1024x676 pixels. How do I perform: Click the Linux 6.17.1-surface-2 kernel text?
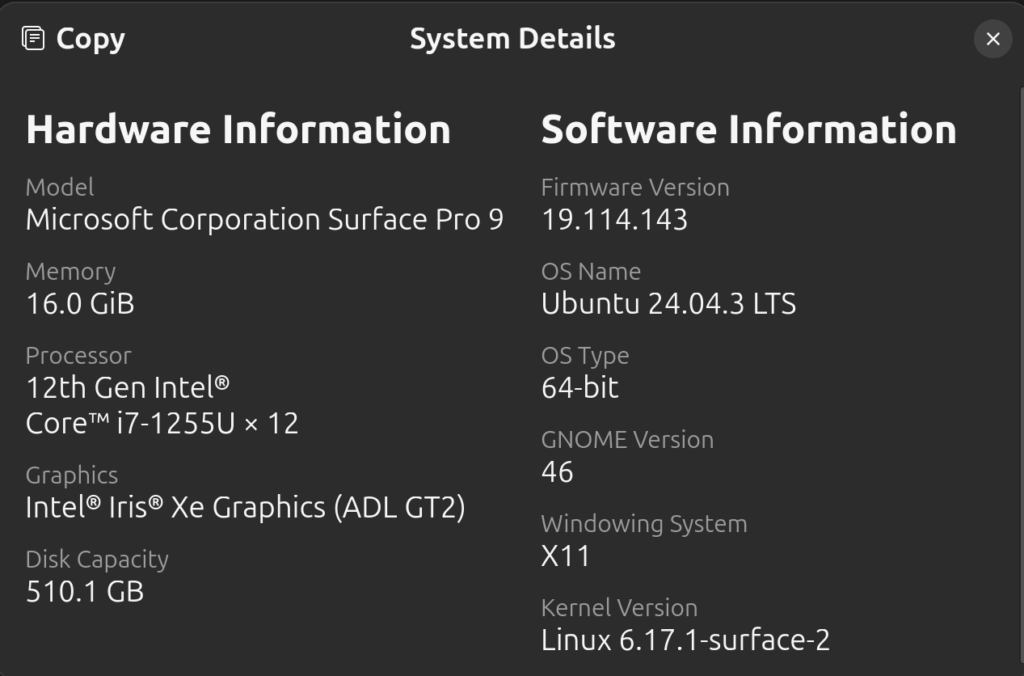point(685,640)
